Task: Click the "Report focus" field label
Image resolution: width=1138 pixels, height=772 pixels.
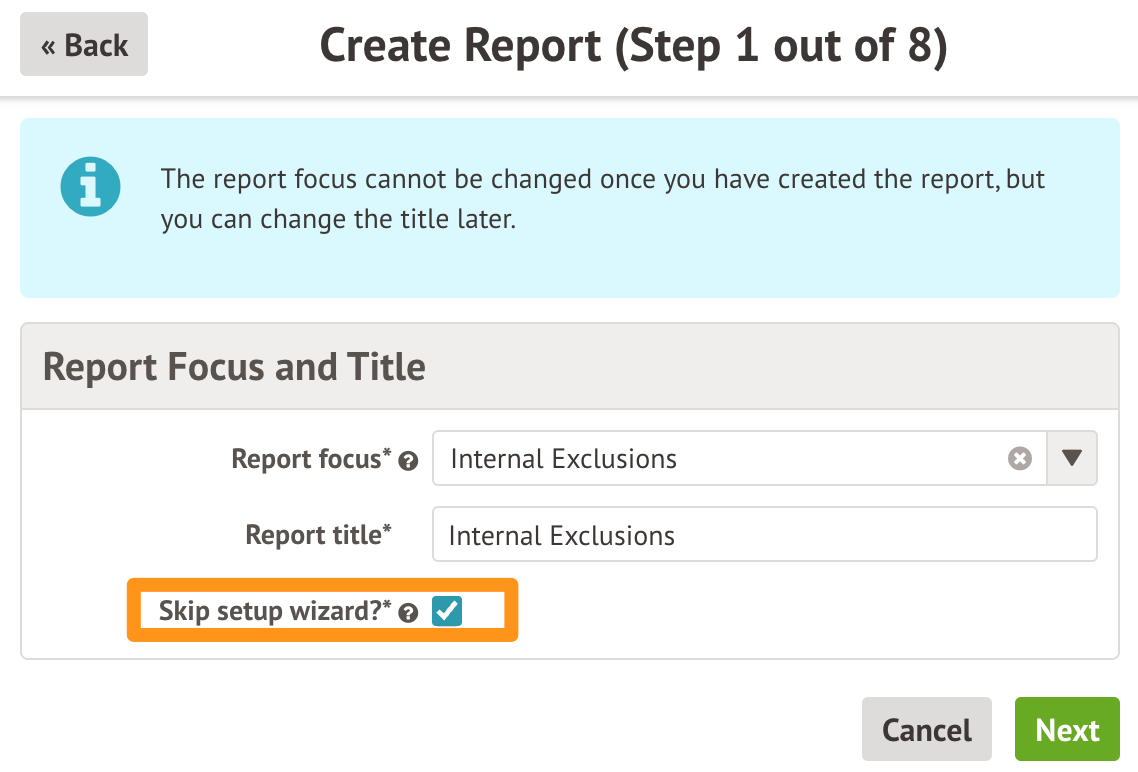Action: click(306, 459)
